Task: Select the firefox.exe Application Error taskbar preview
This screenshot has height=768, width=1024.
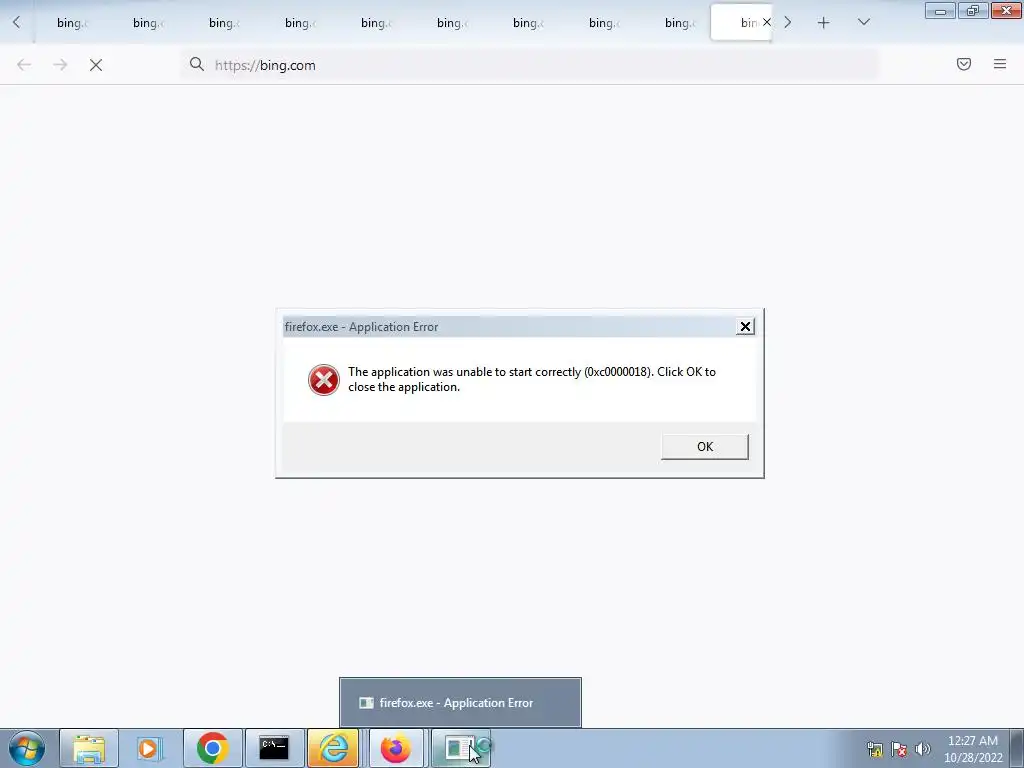Action: 460,703
